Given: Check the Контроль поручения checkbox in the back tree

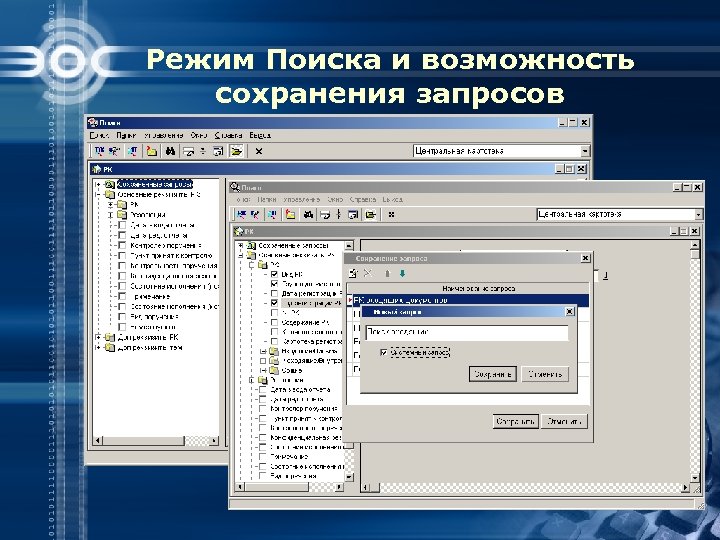Looking at the screenshot, I should click(x=122, y=246).
